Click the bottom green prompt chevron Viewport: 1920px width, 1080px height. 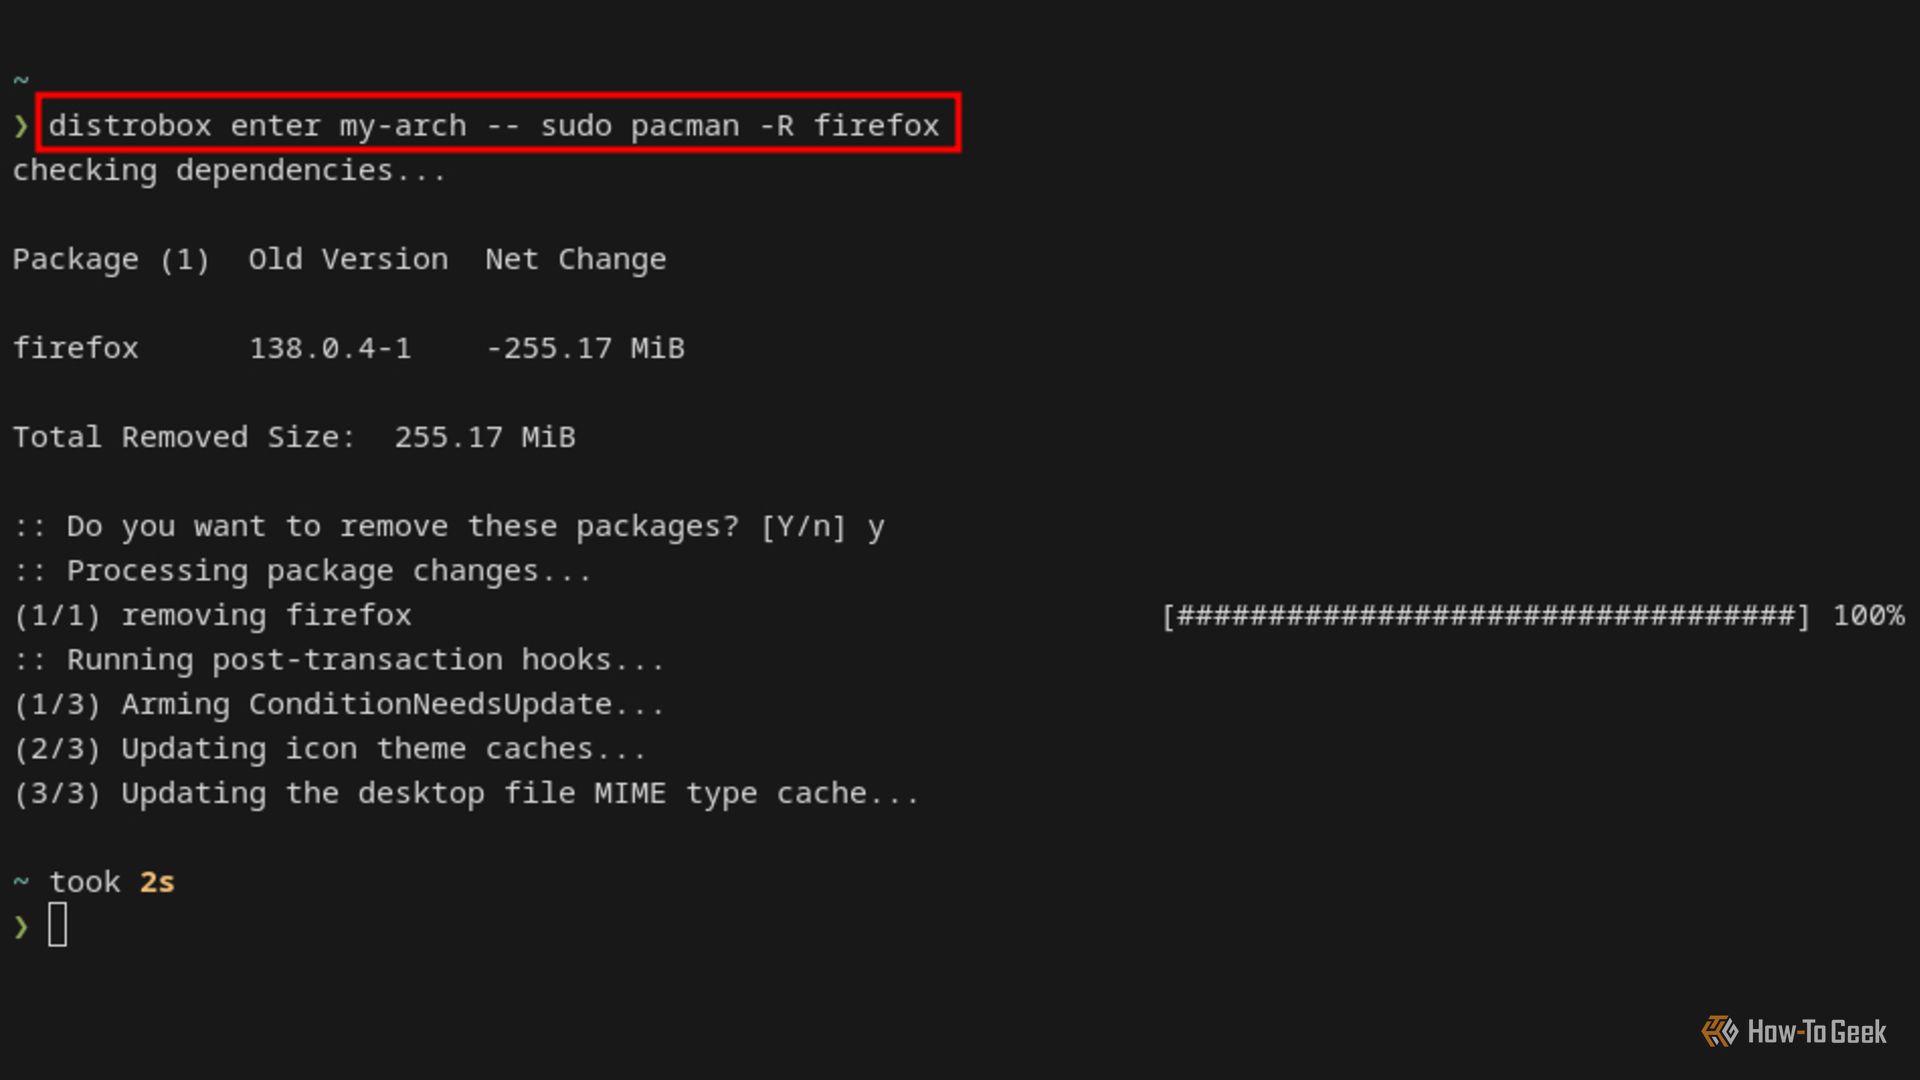click(21, 927)
